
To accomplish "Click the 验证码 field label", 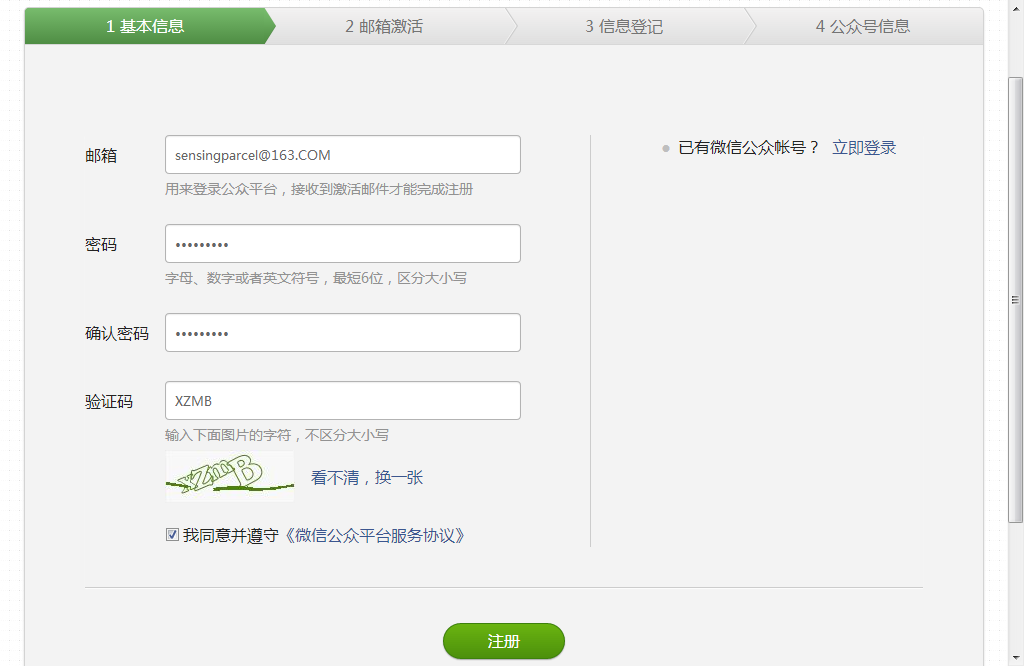I will coord(109,402).
